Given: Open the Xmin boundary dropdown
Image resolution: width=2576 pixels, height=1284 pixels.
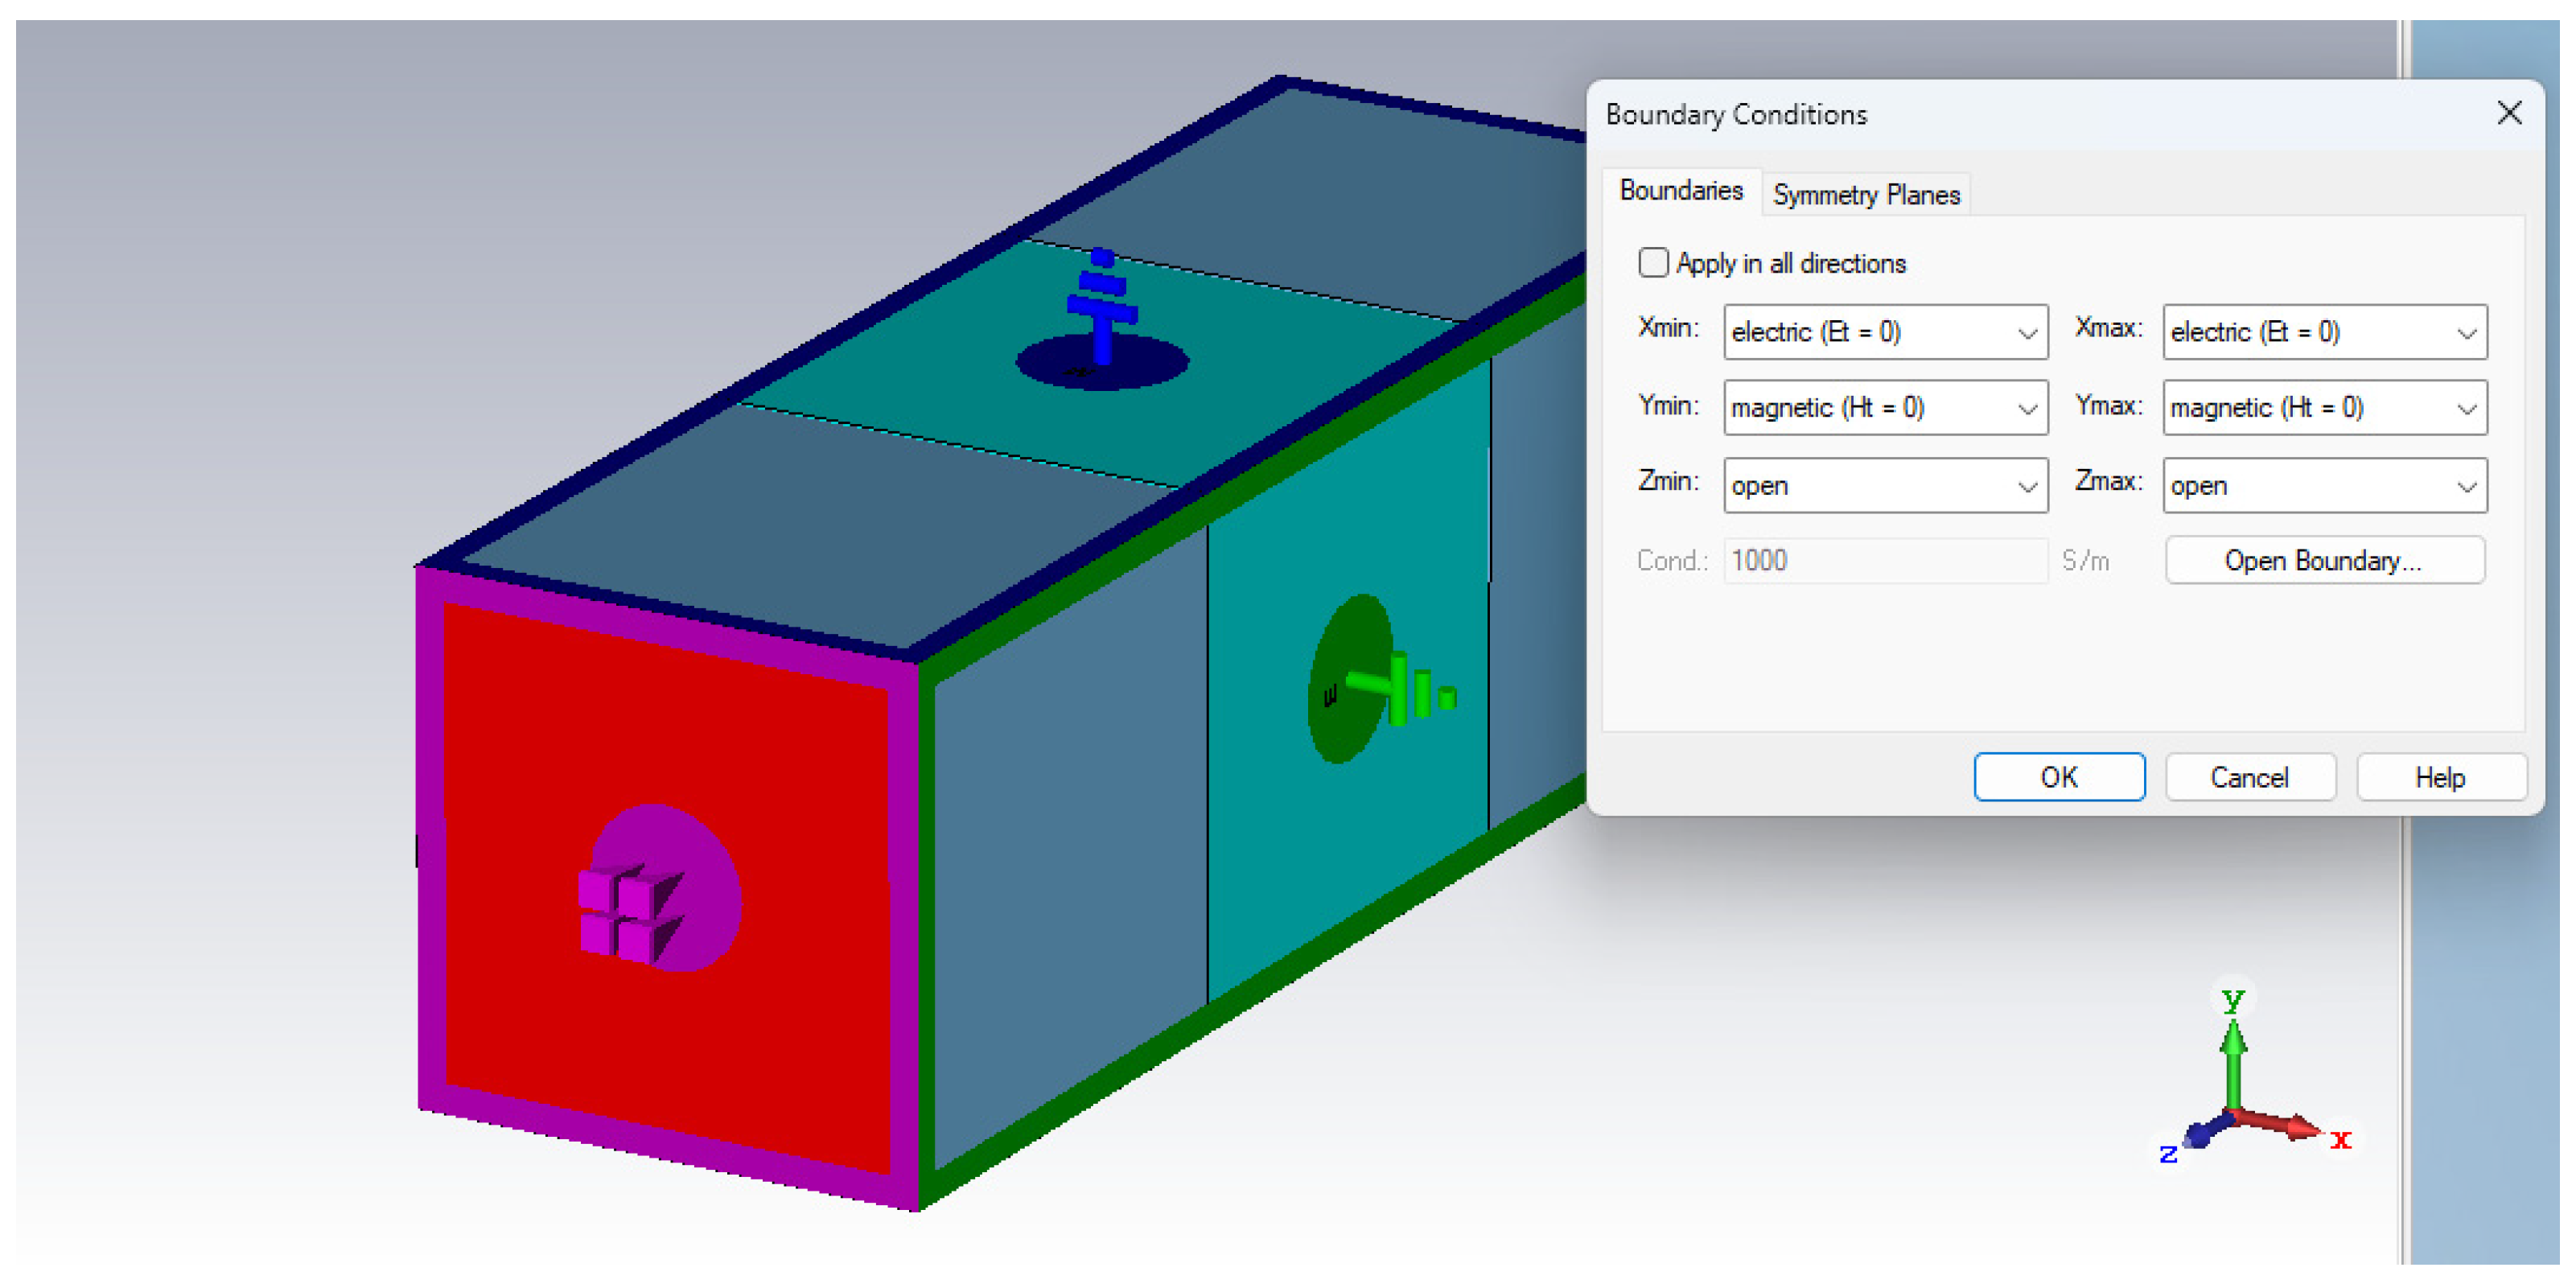Looking at the screenshot, I should [x=1885, y=332].
